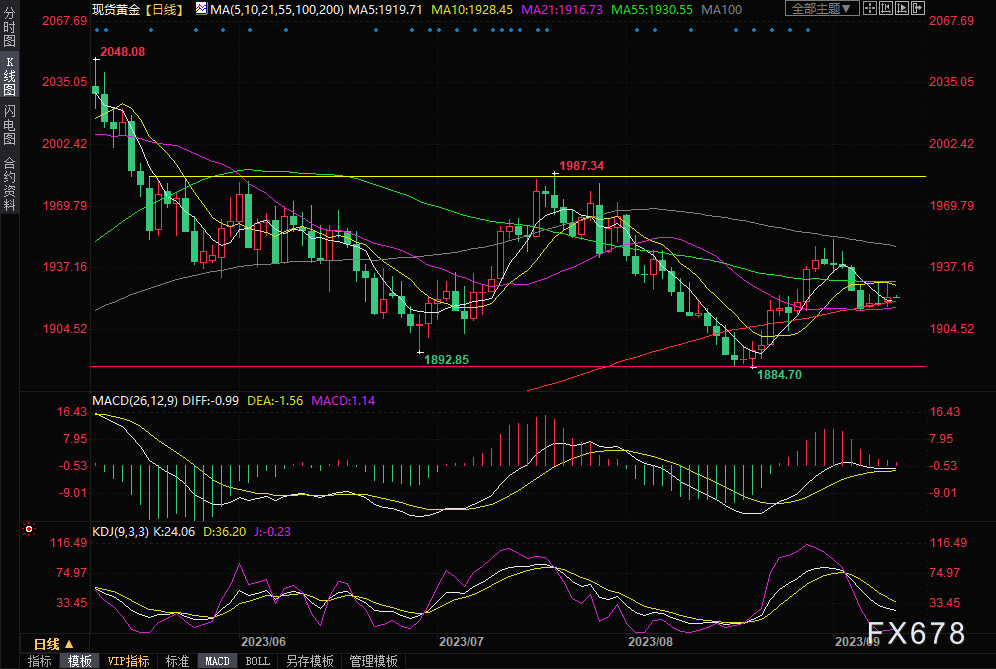Click the MACD(26,12,9) indicator label
This screenshot has width=996, height=669.
pos(135,400)
